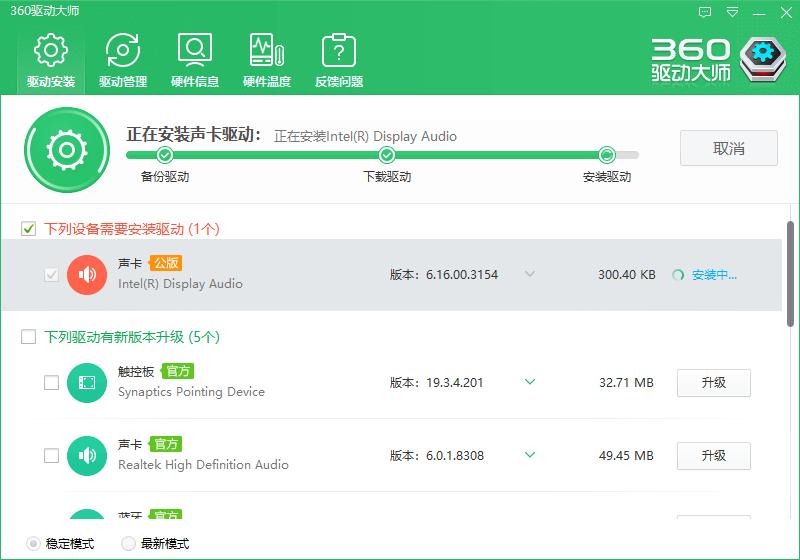Expand version dropdown for 19.3.4.201
The width and height of the screenshot is (800, 560).
pyautogui.click(x=530, y=382)
